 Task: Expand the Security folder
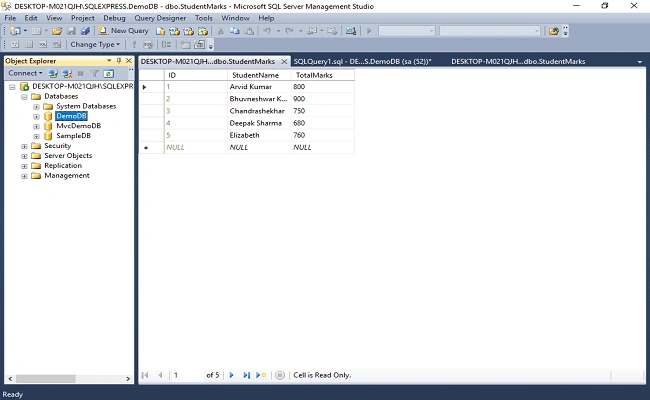point(24,146)
